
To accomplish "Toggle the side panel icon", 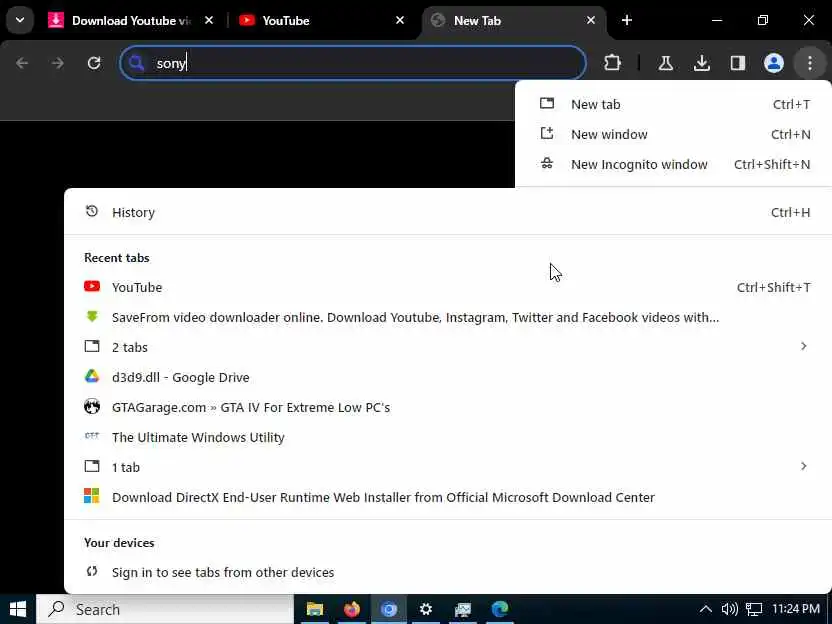I will coord(738,63).
